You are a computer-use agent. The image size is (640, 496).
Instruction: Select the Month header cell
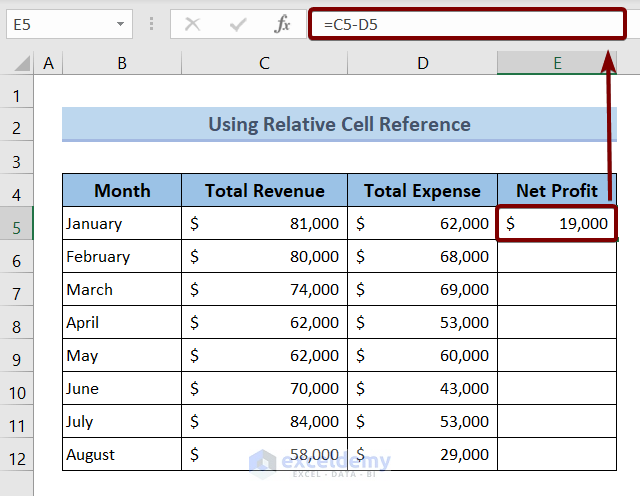point(122,190)
